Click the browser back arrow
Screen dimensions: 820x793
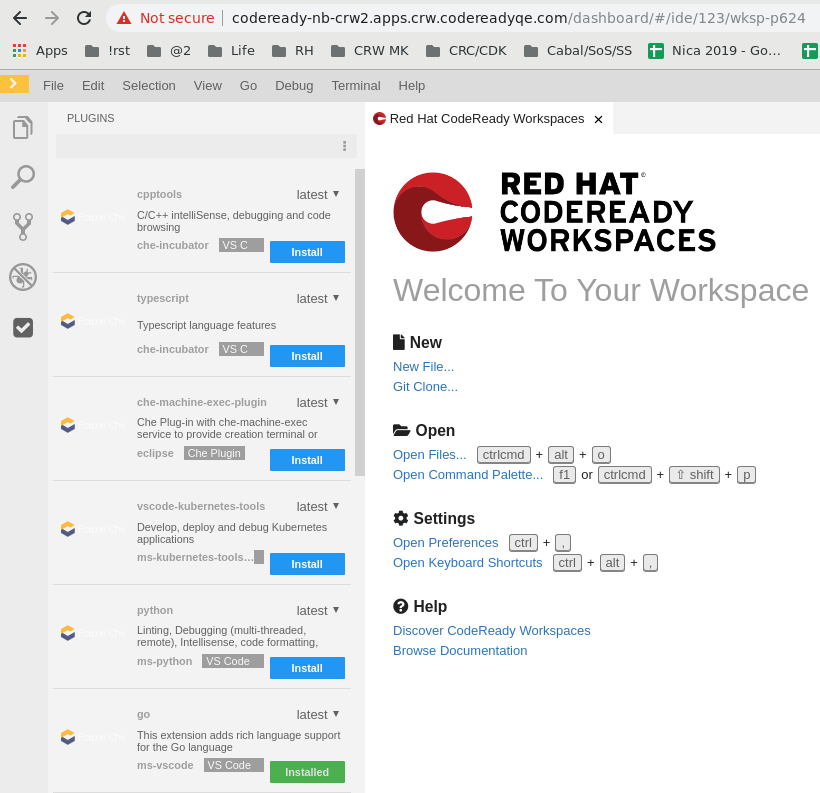coord(20,18)
